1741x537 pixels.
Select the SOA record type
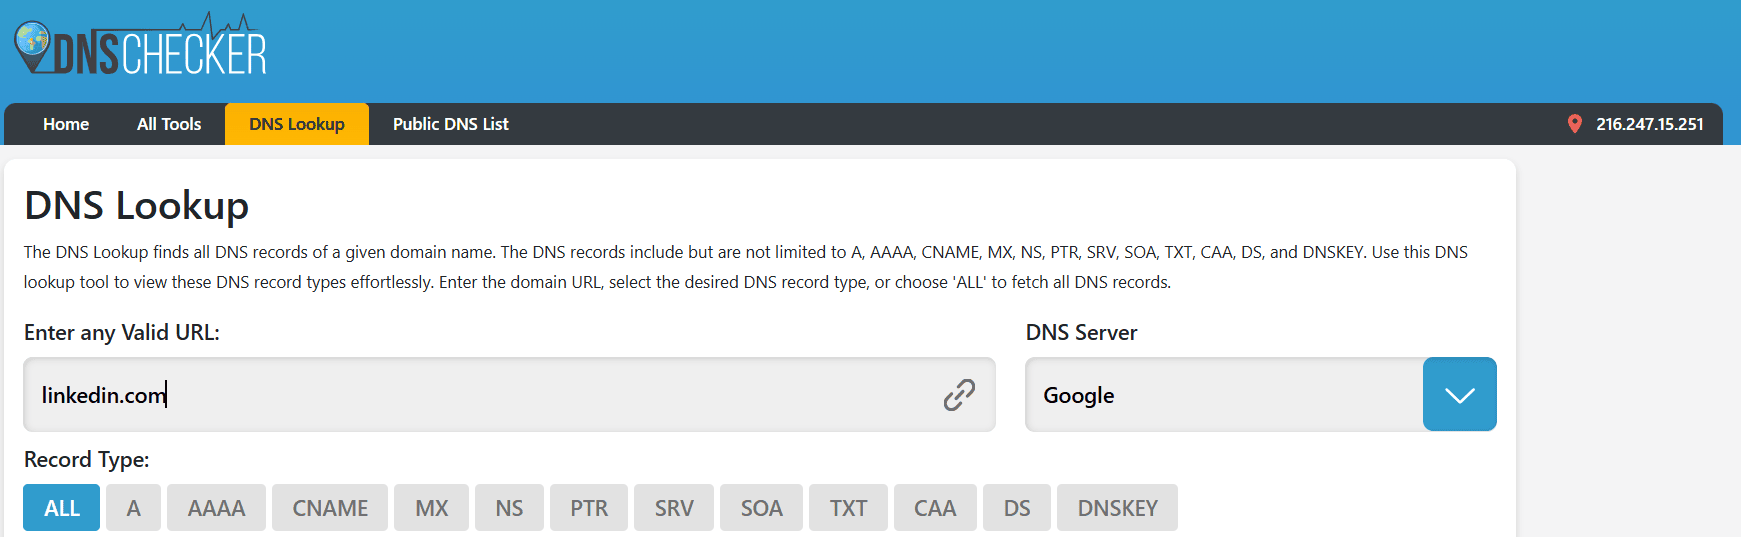761,508
